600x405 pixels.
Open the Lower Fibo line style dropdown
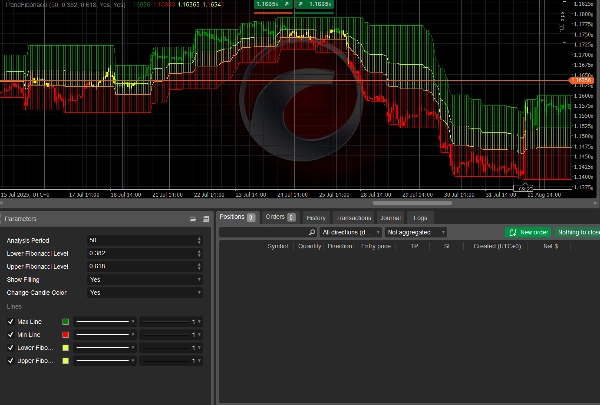tap(105, 348)
